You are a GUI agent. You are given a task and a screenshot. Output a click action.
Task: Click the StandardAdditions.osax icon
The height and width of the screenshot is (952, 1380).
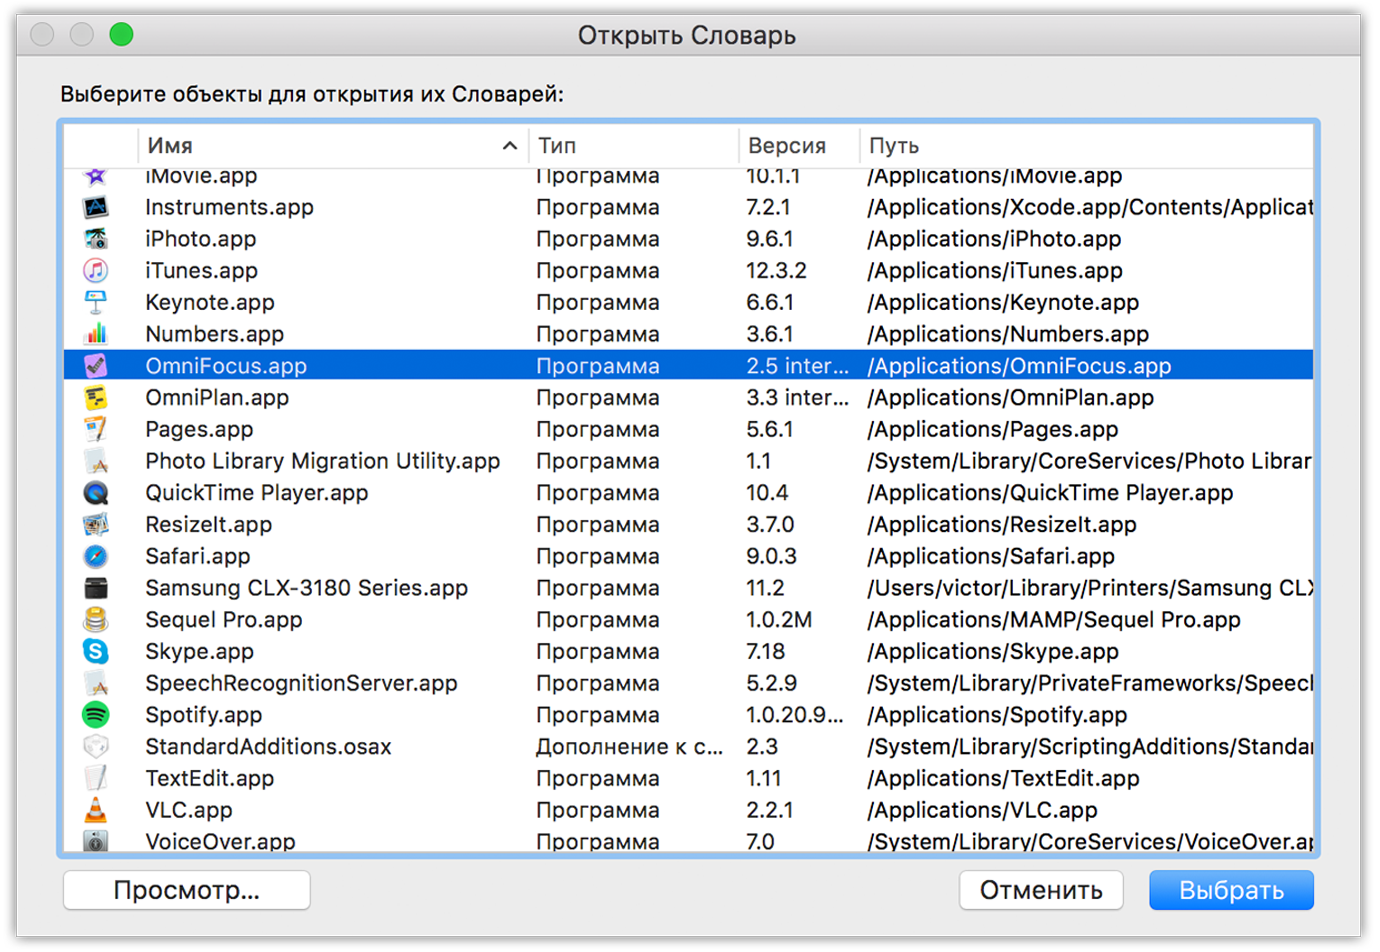(x=96, y=747)
